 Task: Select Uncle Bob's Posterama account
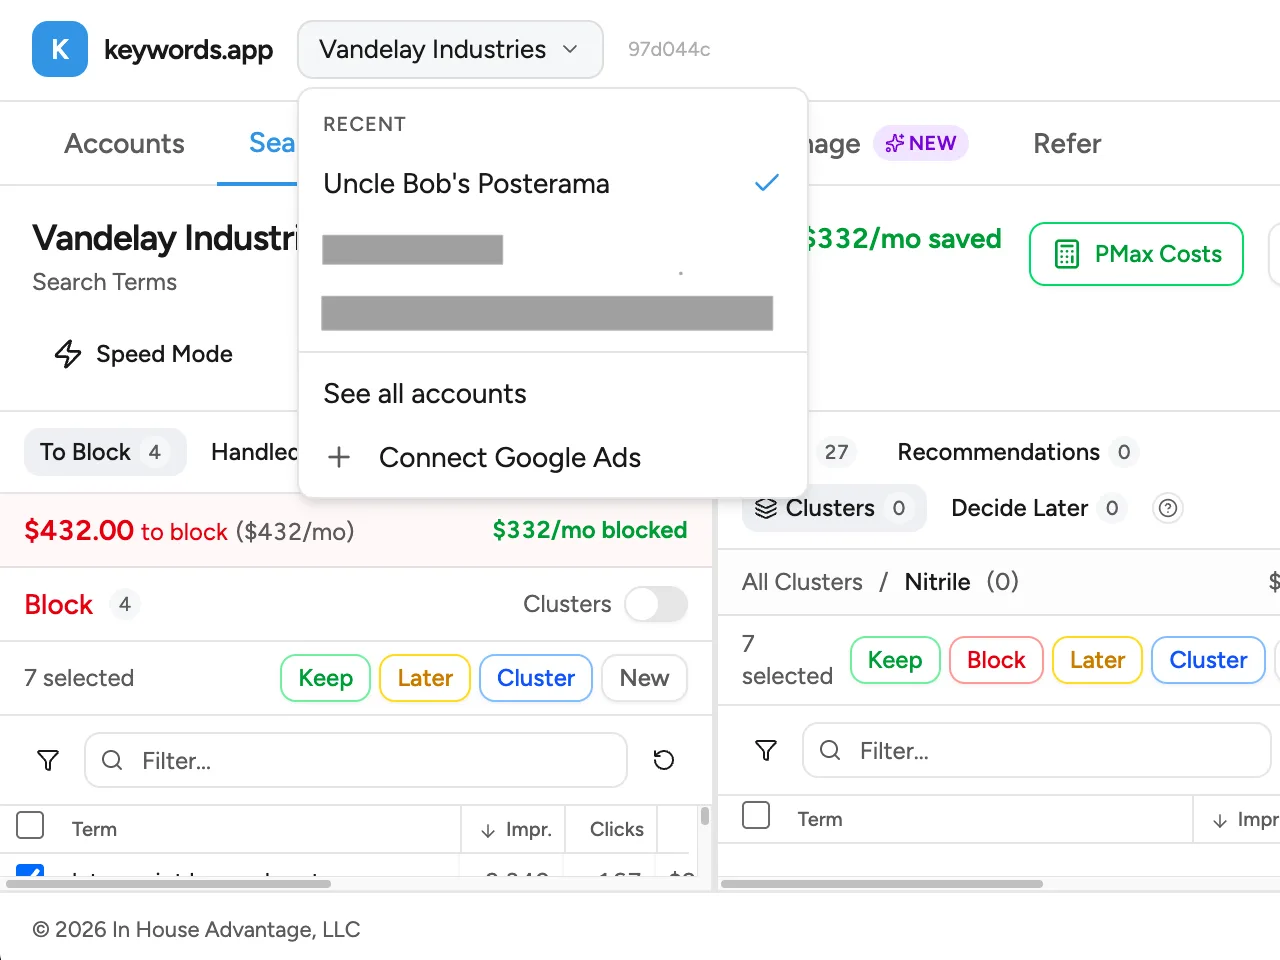click(x=552, y=184)
